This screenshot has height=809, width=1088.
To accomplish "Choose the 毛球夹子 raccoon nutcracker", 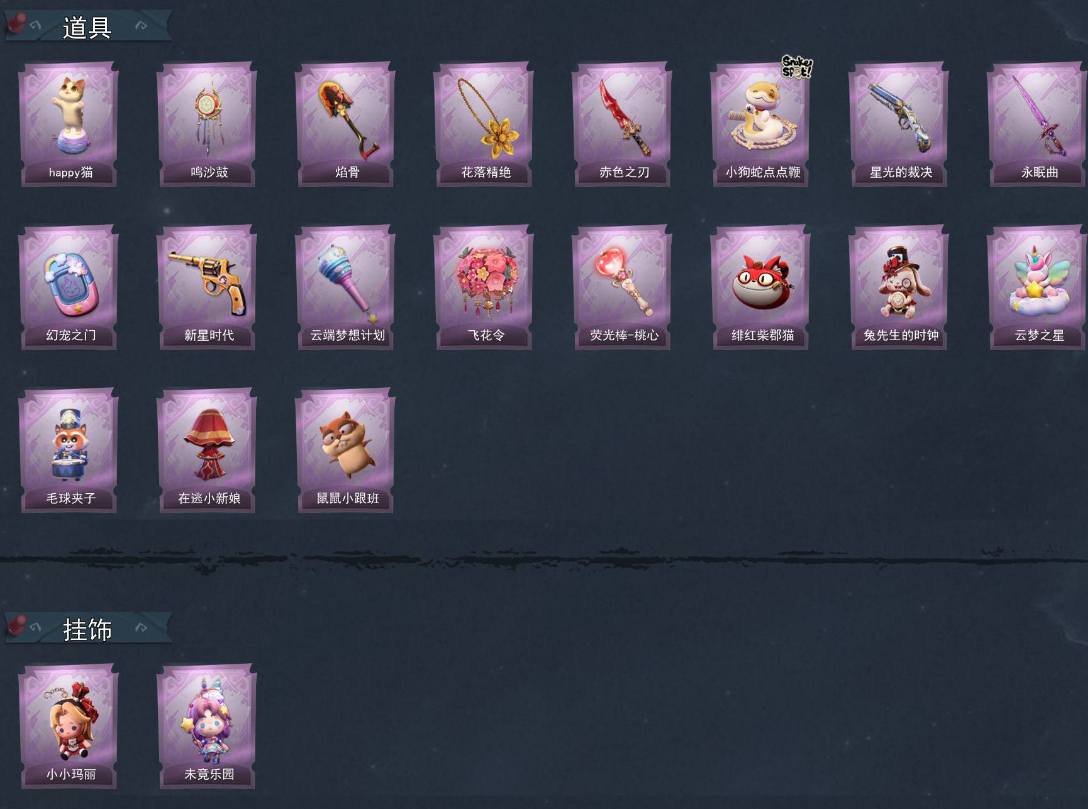I will pyautogui.click(x=69, y=450).
